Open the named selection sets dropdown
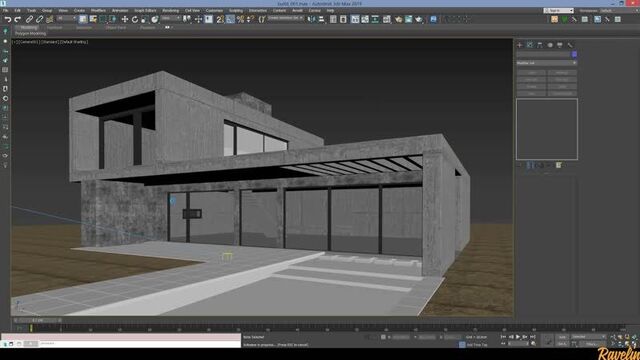Viewport: 640px width, 360px height. pyautogui.click(x=286, y=18)
